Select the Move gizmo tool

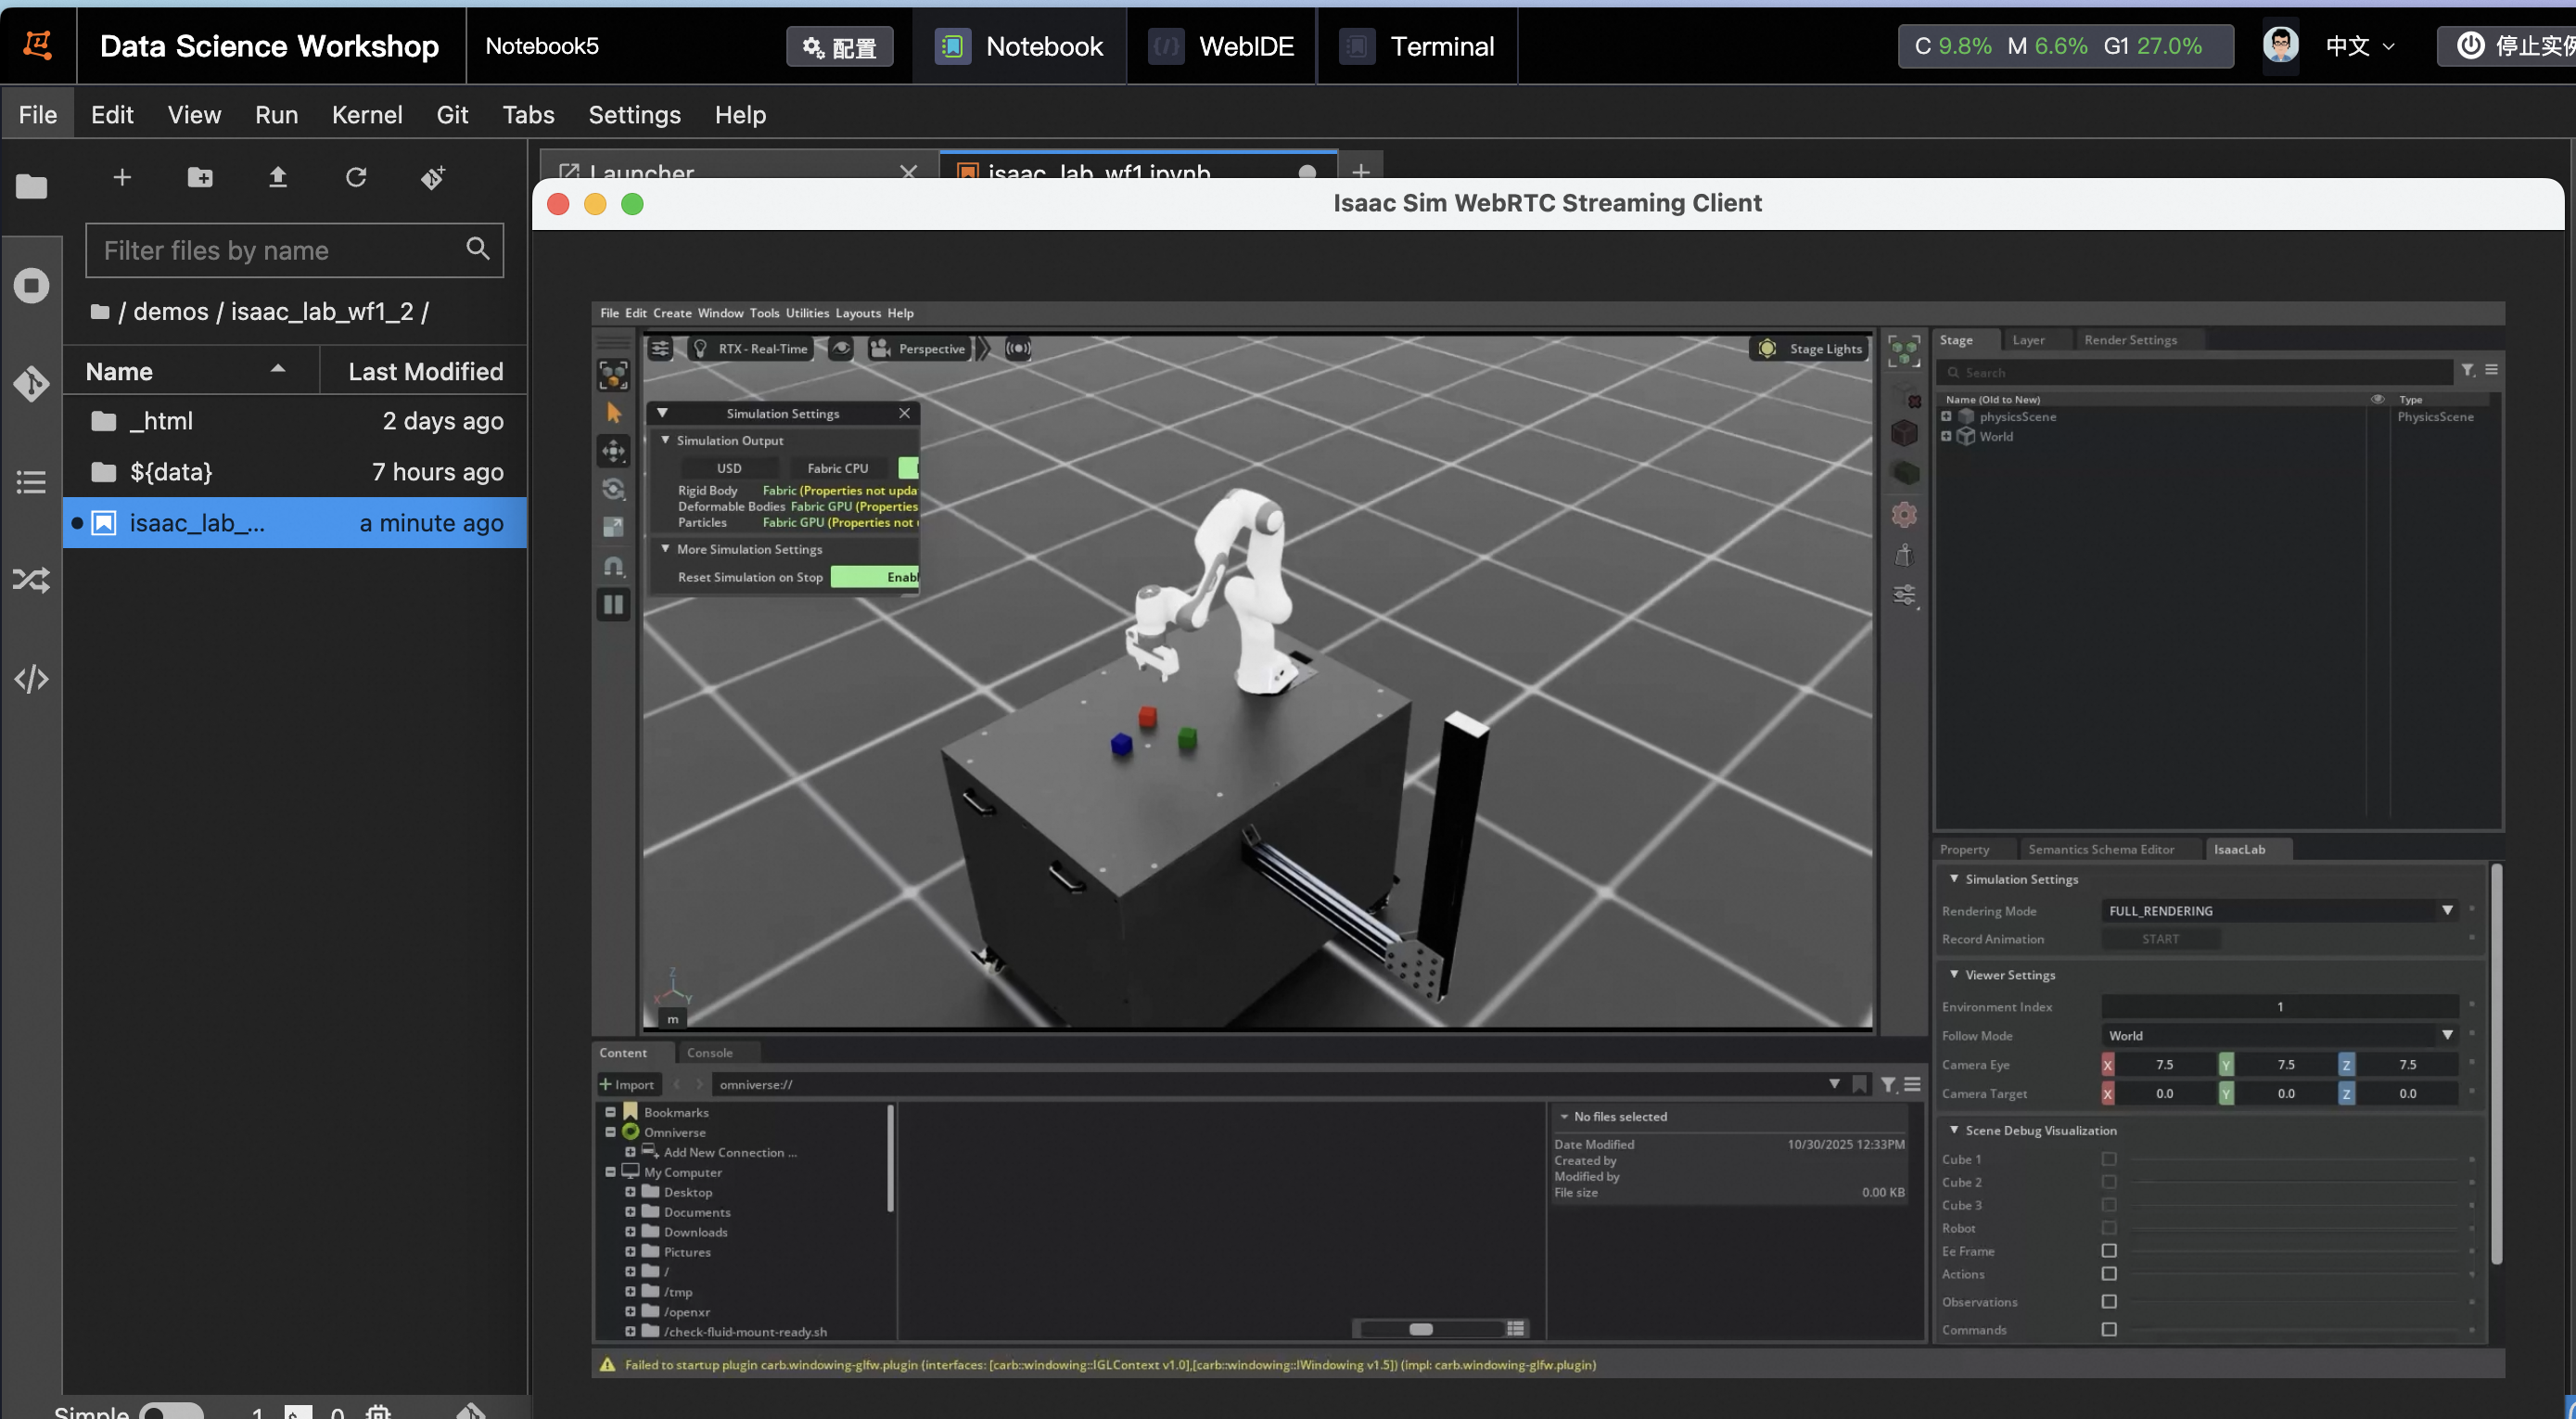pyautogui.click(x=613, y=451)
